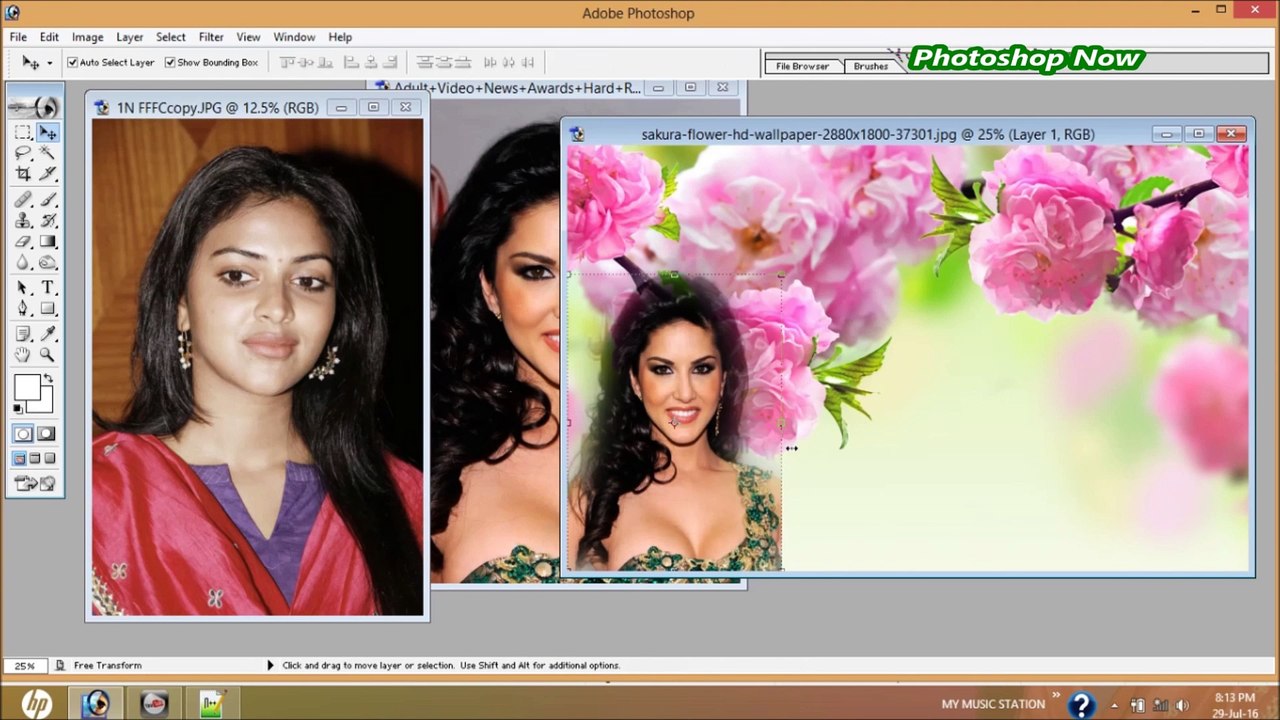1280x720 pixels.
Task: Select the Blur tool
Action: click(x=23, y=262)
